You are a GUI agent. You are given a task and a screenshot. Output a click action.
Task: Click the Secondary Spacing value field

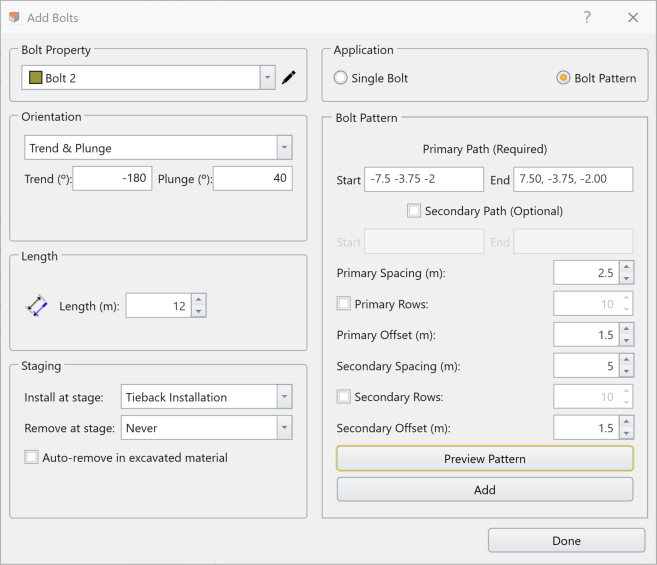click(586, 365)
